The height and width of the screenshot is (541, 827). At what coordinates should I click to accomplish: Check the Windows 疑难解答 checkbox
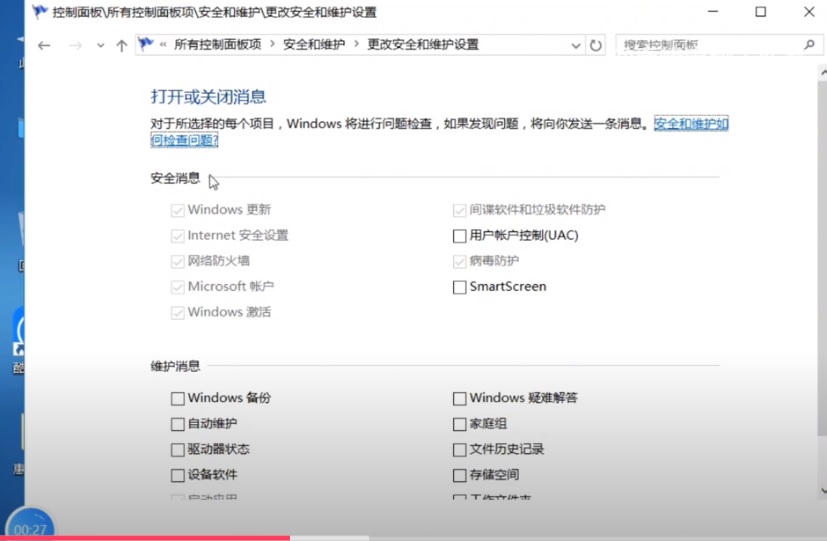point(459,398)
